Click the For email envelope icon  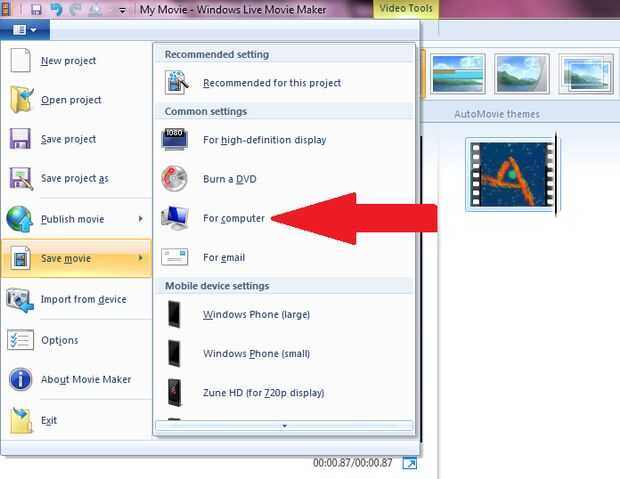(174, 257)
